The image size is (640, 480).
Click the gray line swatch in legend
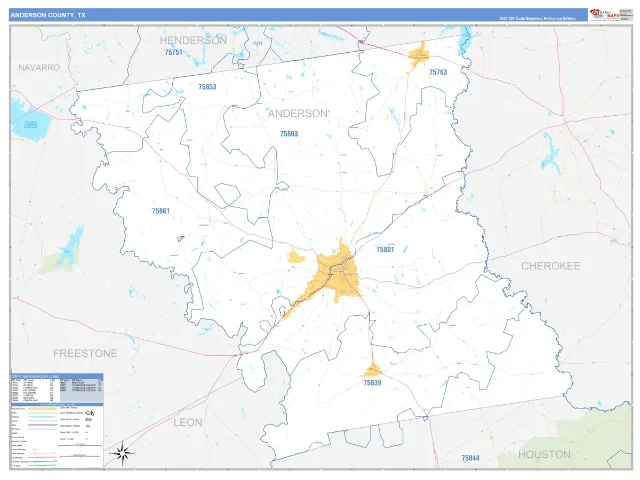pyautogui.click(x=43, y=425)
